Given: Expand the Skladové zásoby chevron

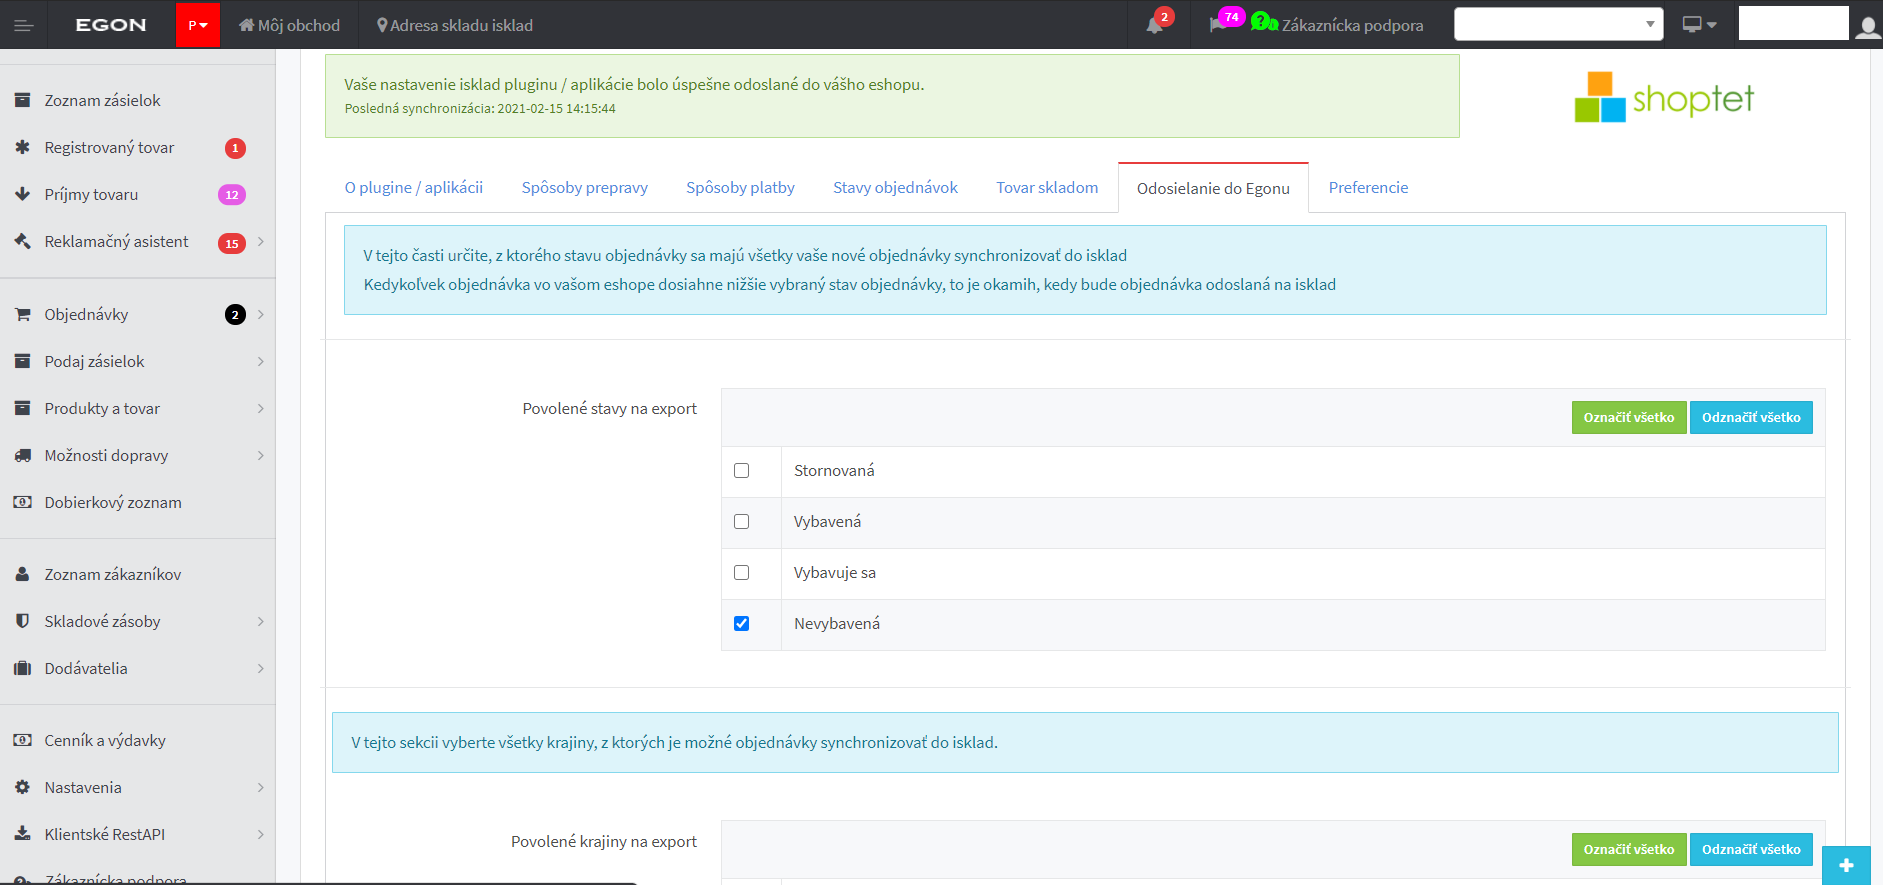Looking at the screenshot, I should (x=261, y=621).
